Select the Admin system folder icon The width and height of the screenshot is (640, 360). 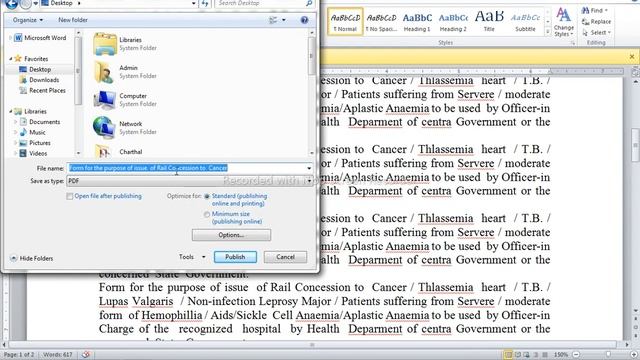click(104, 72)
